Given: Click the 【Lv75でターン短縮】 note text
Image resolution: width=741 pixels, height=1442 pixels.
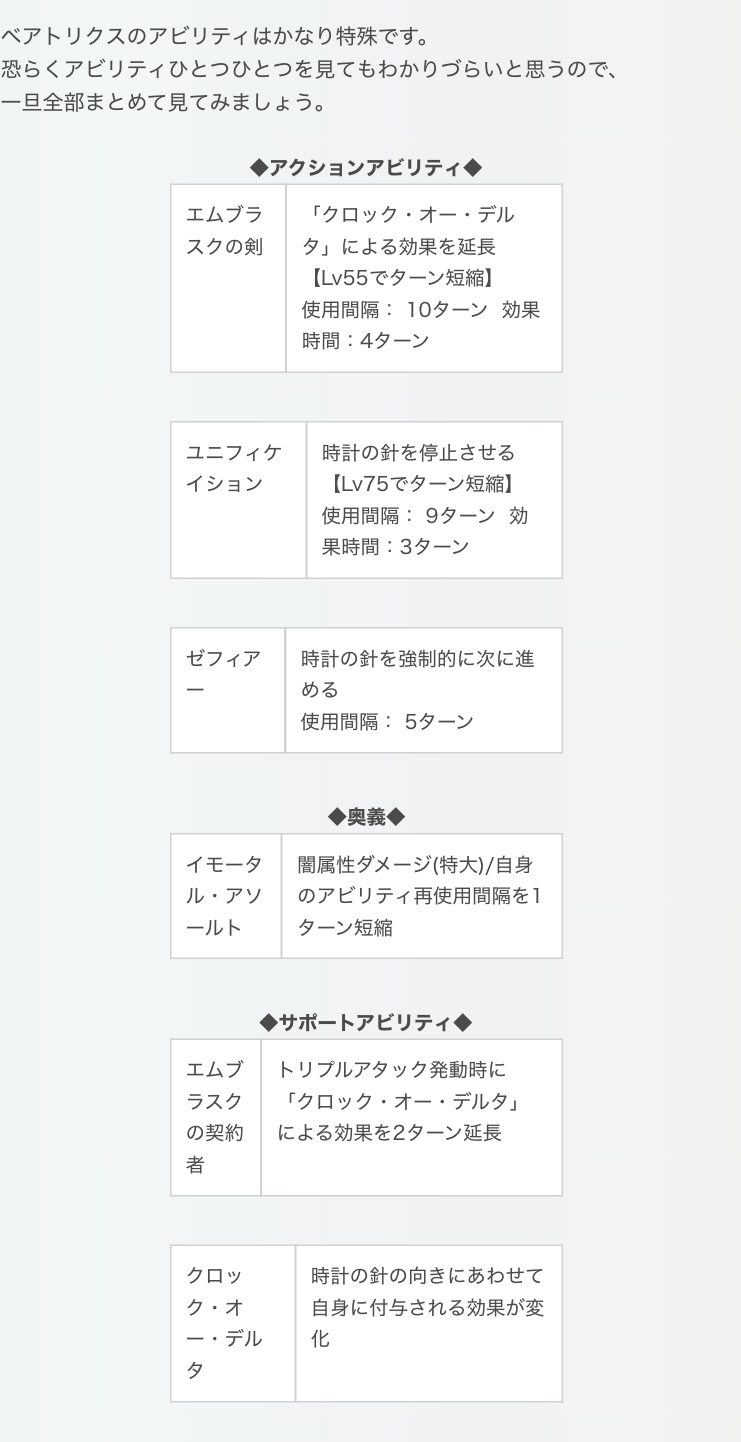Looking at the screenshot, I should (x=423, y=484).
